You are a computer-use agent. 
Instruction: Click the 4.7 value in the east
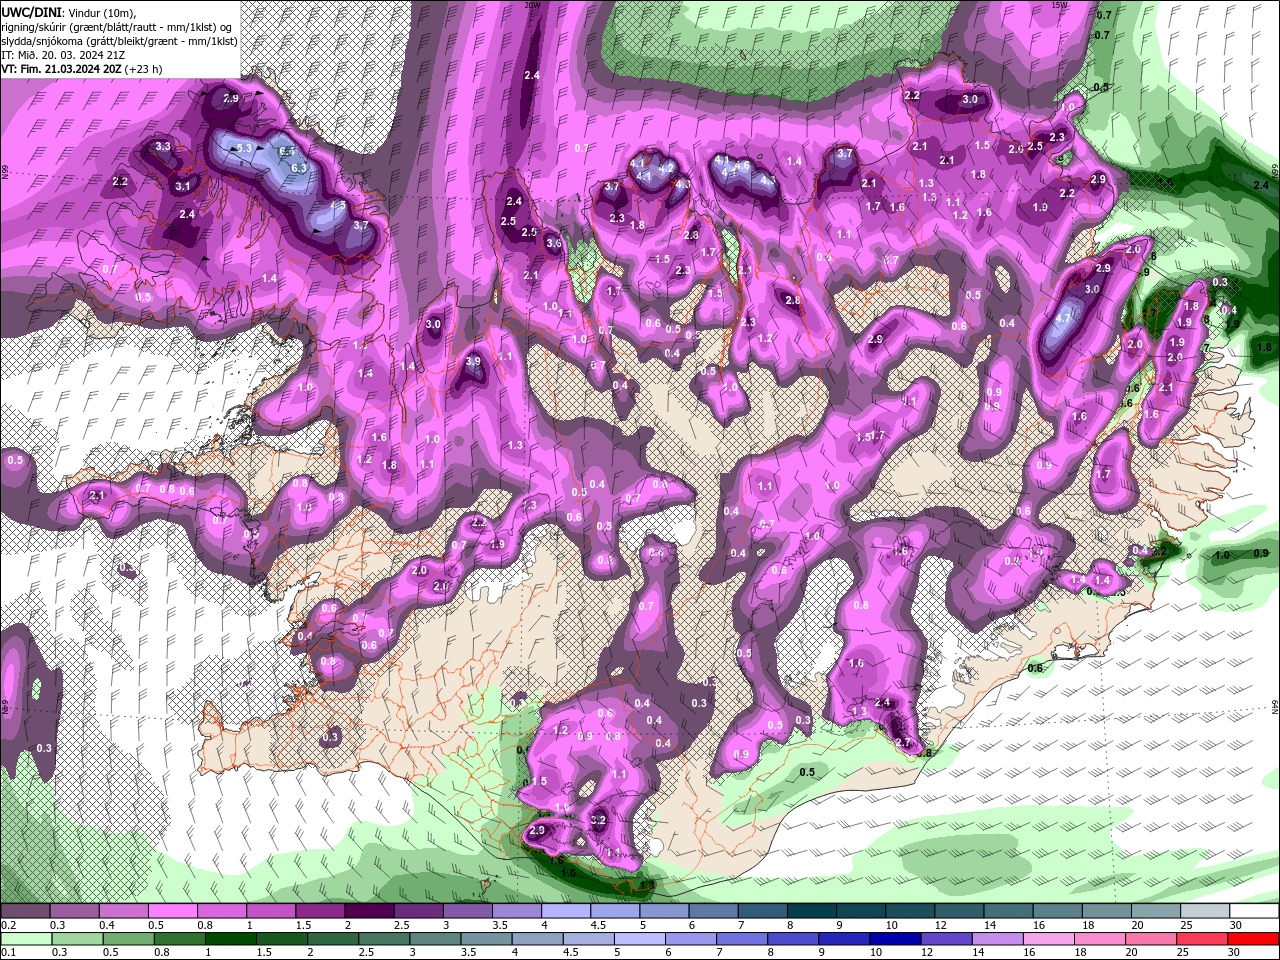tap(1064, 318)
